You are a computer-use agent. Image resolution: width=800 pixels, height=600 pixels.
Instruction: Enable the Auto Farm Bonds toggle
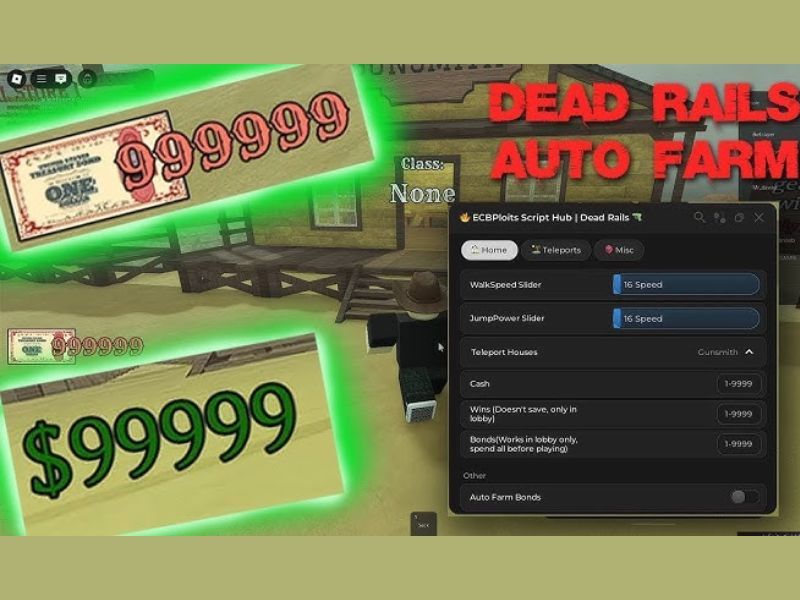742,496
